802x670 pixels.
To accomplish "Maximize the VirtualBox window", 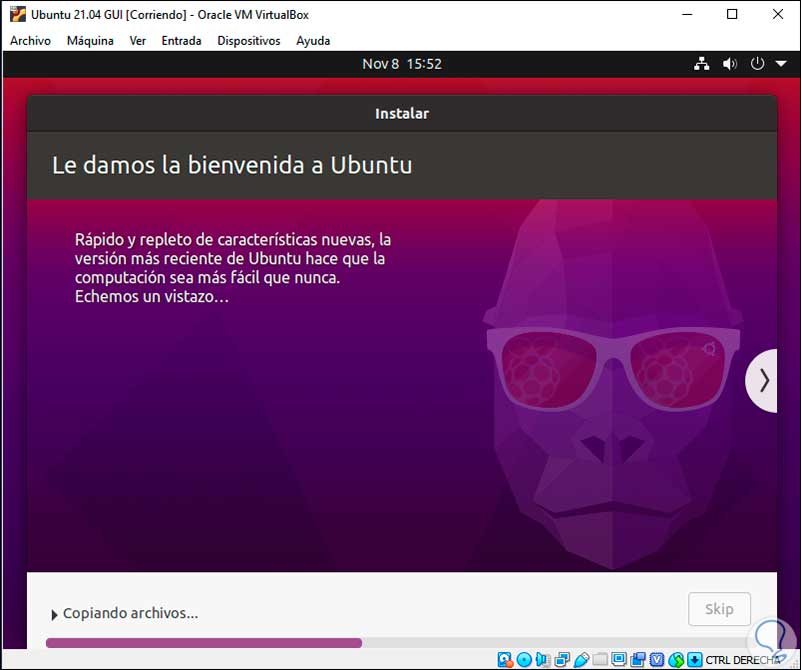I will tap(732, 14).
